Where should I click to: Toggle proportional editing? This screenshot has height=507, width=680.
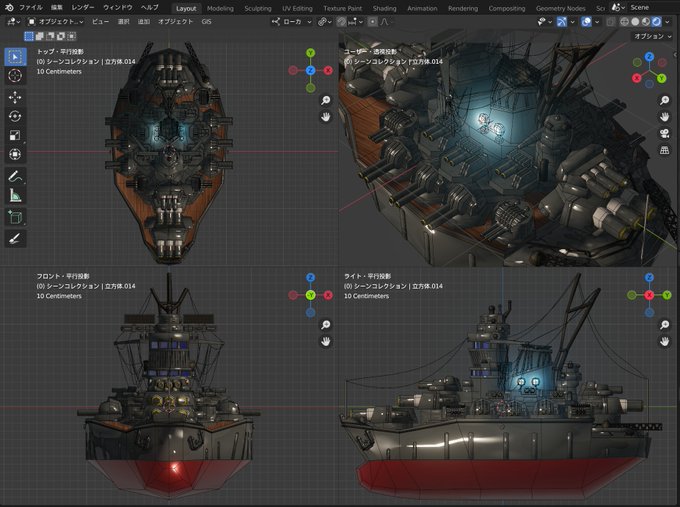[373, 22]
